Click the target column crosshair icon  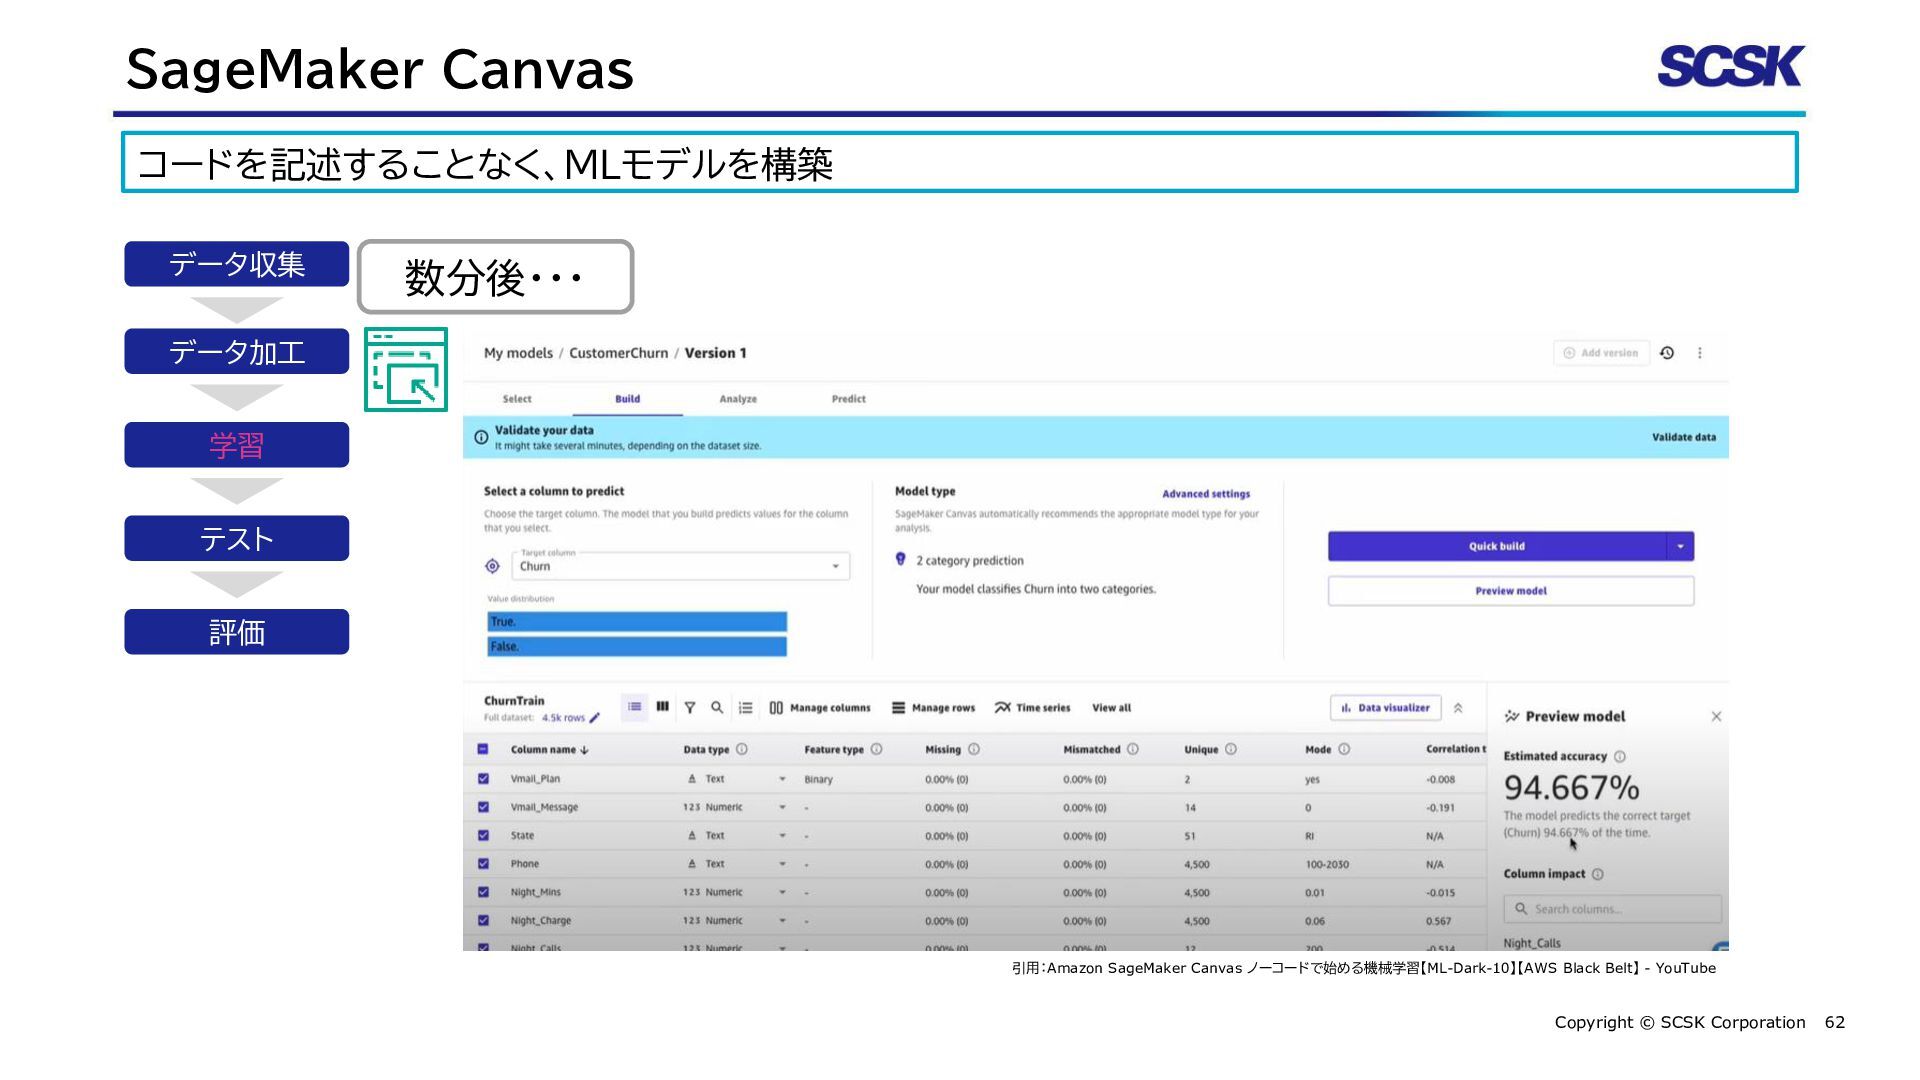click(492, 566)
